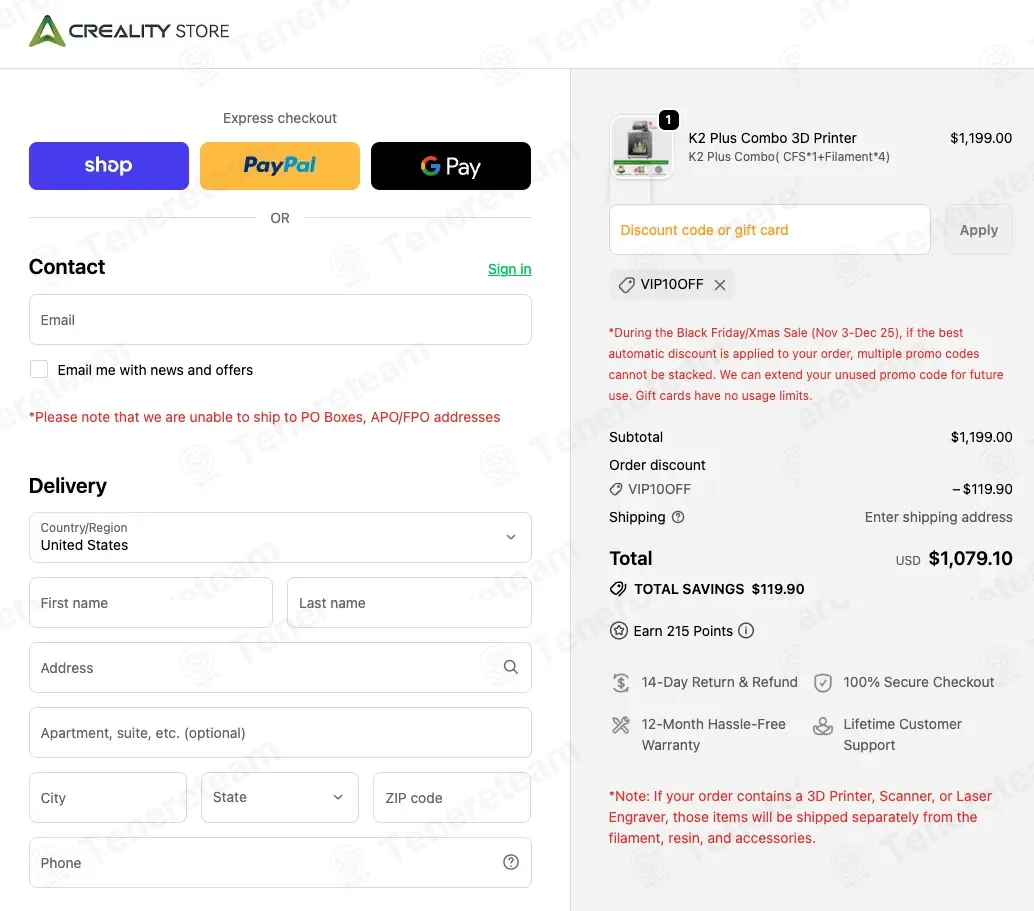Choose PayPal express checkout
1034x911 pixels.
pyautogui.click(x=280, y=166)
